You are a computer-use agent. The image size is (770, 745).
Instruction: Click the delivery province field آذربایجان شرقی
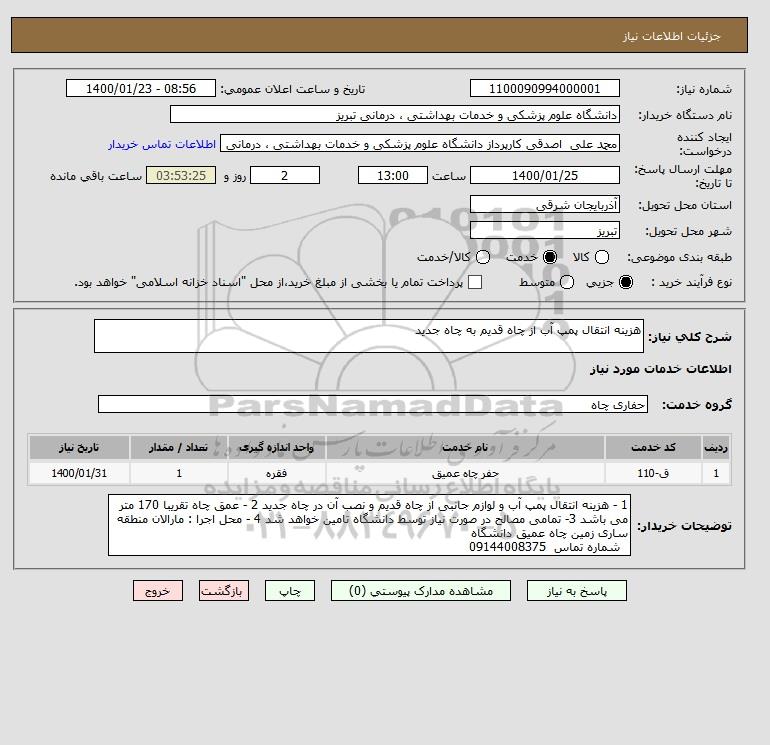pos(545,204)
